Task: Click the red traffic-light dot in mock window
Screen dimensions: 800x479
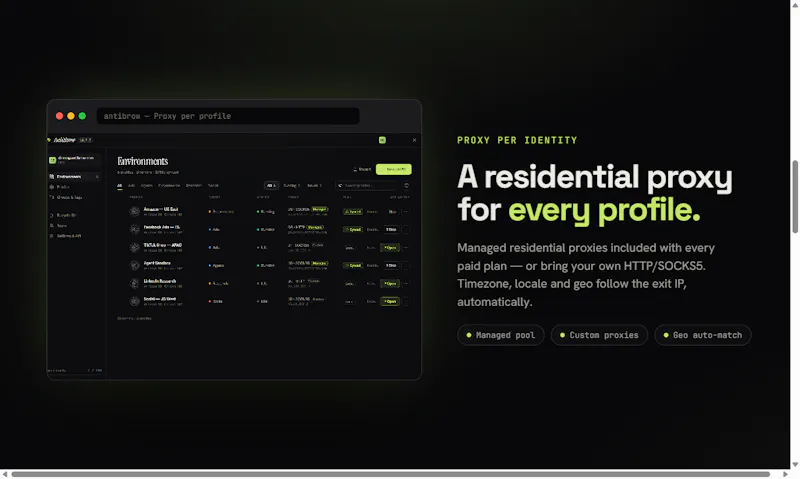Action: pos(59,116)
